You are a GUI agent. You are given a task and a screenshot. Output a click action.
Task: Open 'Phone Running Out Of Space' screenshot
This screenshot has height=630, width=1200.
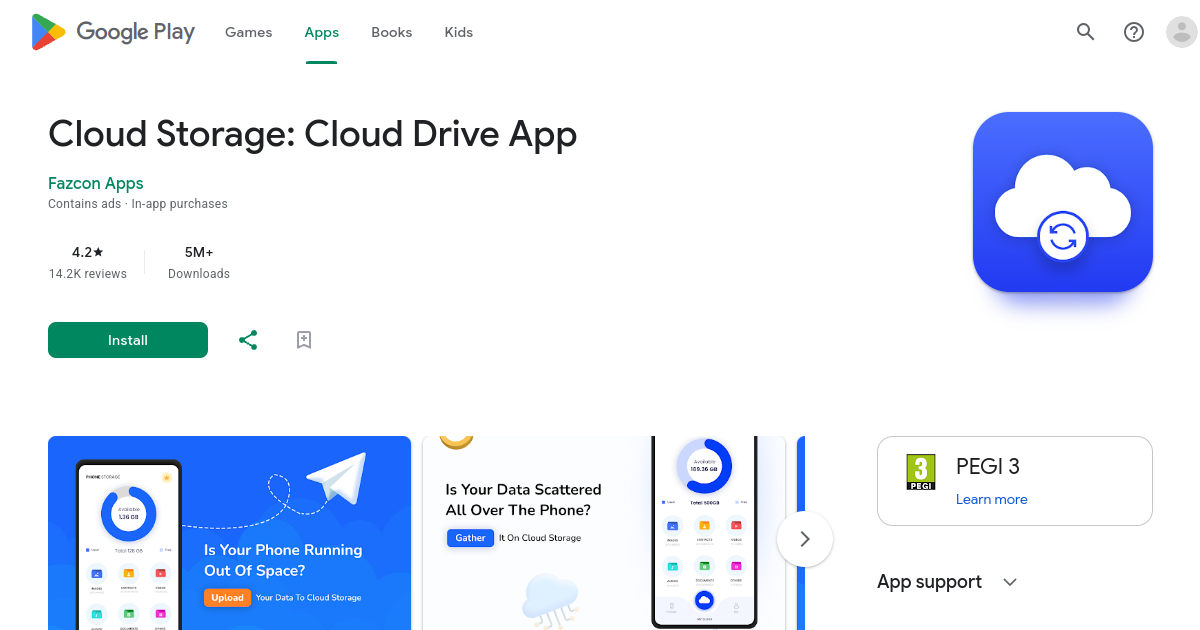(230, 533)
